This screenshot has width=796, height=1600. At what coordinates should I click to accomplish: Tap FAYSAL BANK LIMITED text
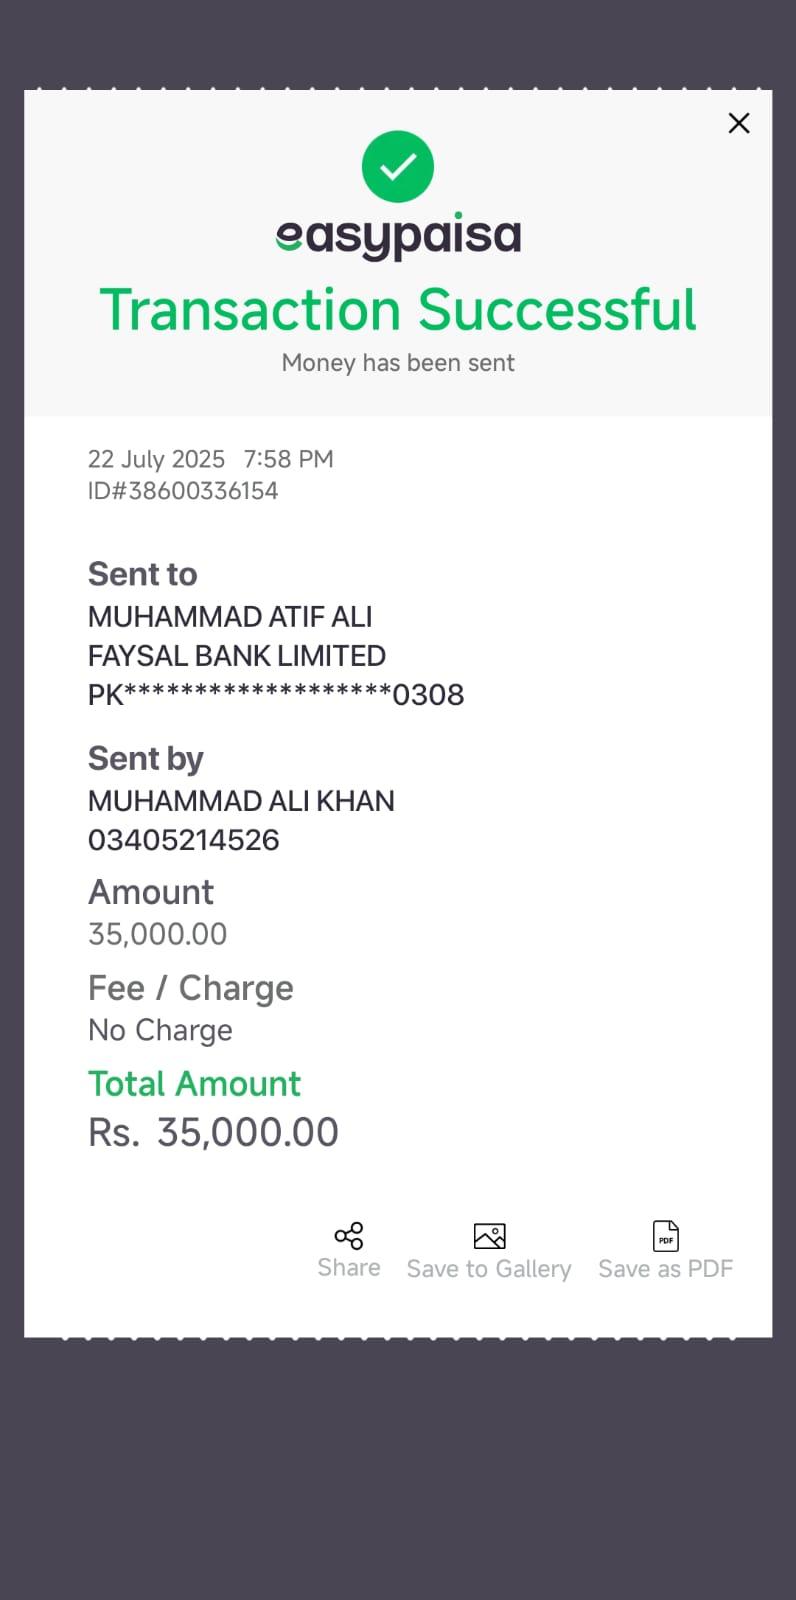[x=237, y=656]
